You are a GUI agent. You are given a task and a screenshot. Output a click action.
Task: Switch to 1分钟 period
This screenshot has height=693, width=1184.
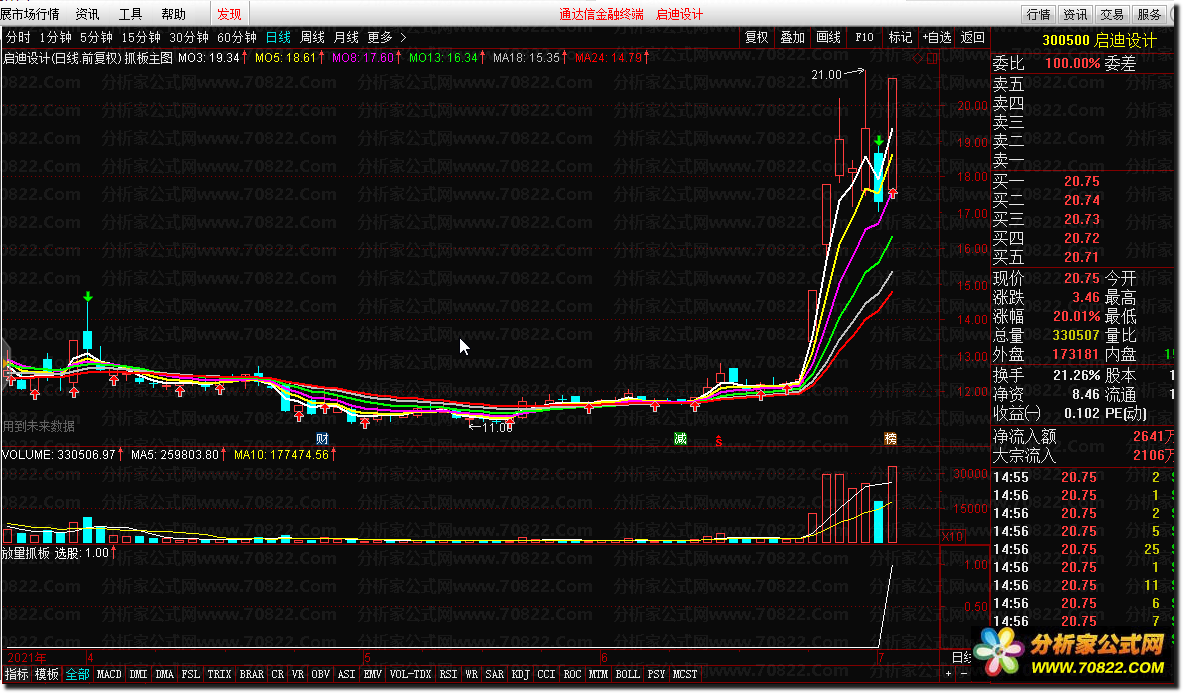point(55,37)
